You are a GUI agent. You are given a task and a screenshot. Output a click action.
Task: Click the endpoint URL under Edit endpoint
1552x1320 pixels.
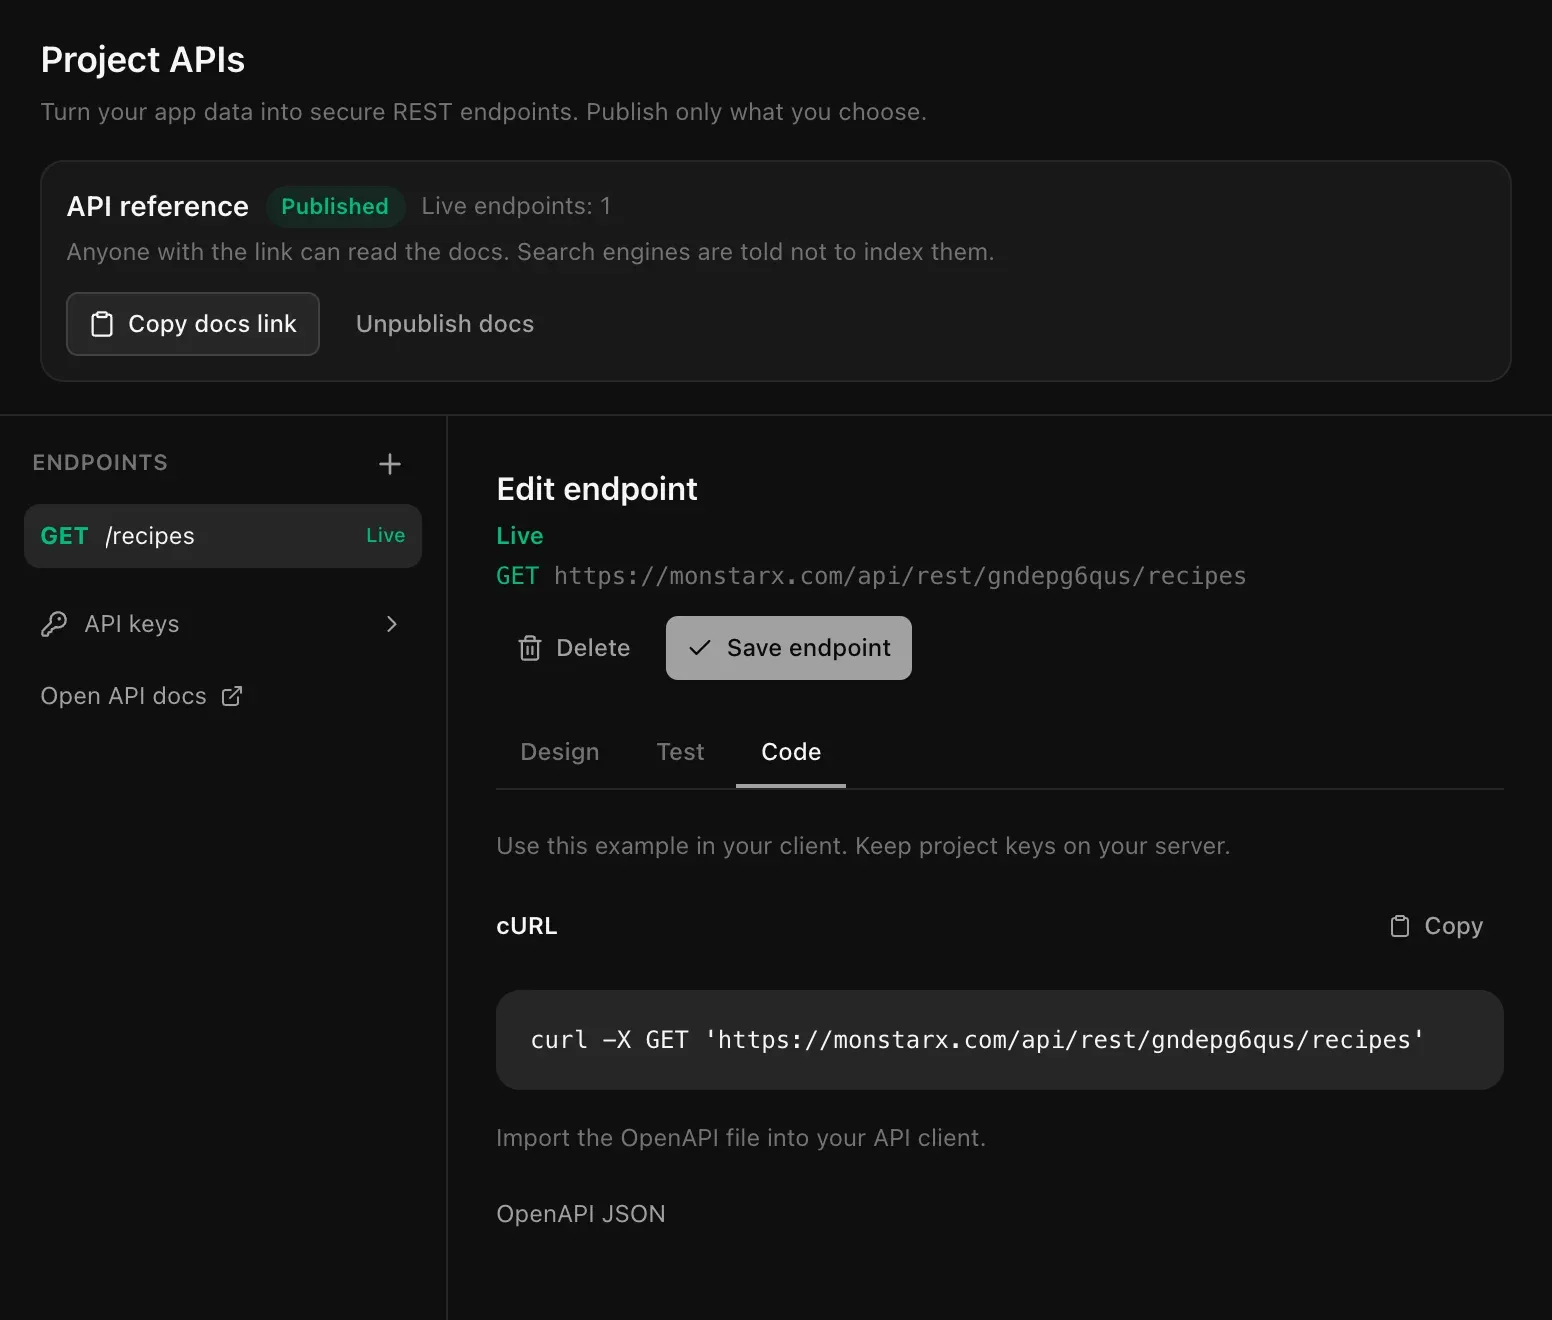point(900,576)
